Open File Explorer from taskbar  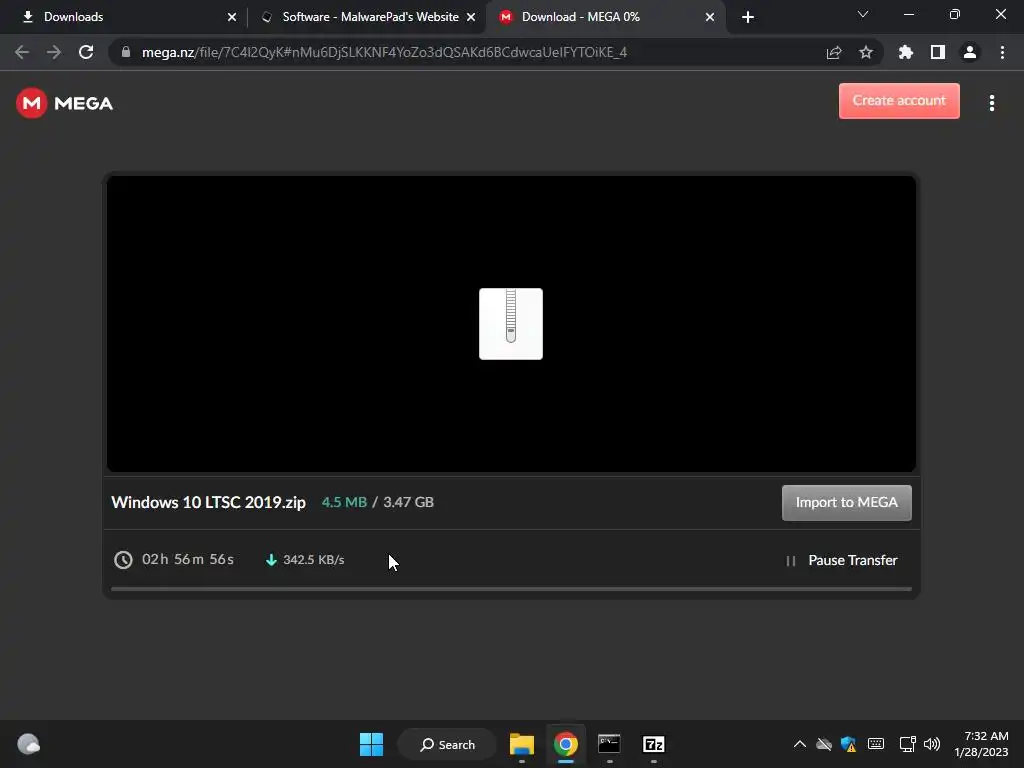pos(522,744)
